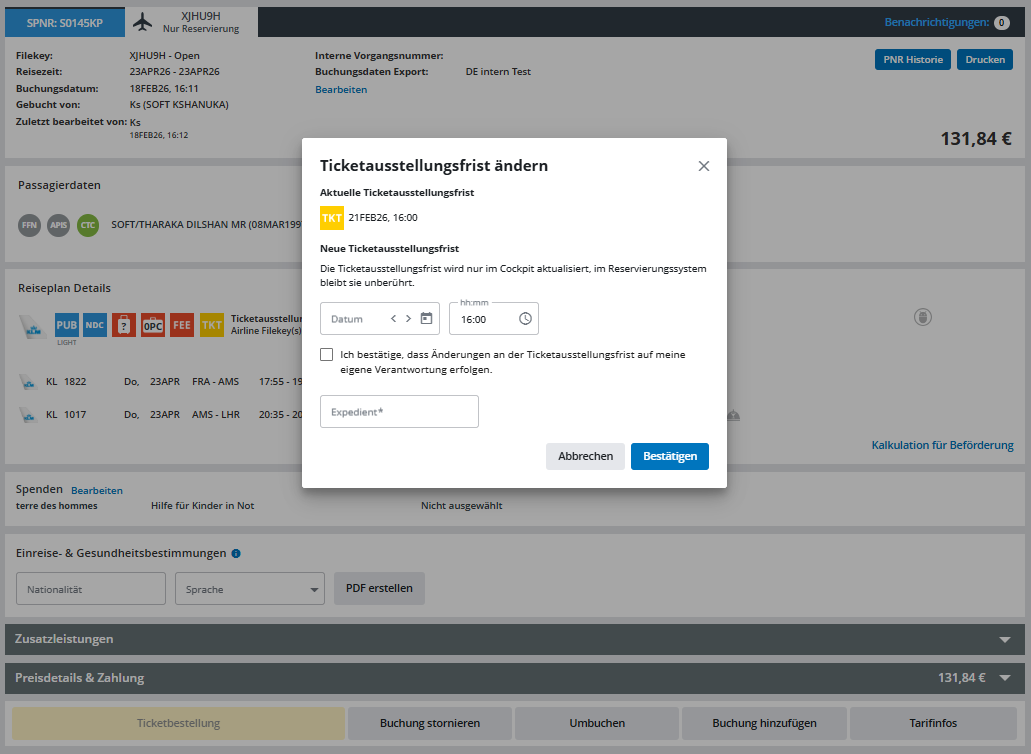Image resolution: width=1031 pixels, height=754 pixels.
Task: Expand Preisdetails & Zahlung section
Action: click(1005, 678)
